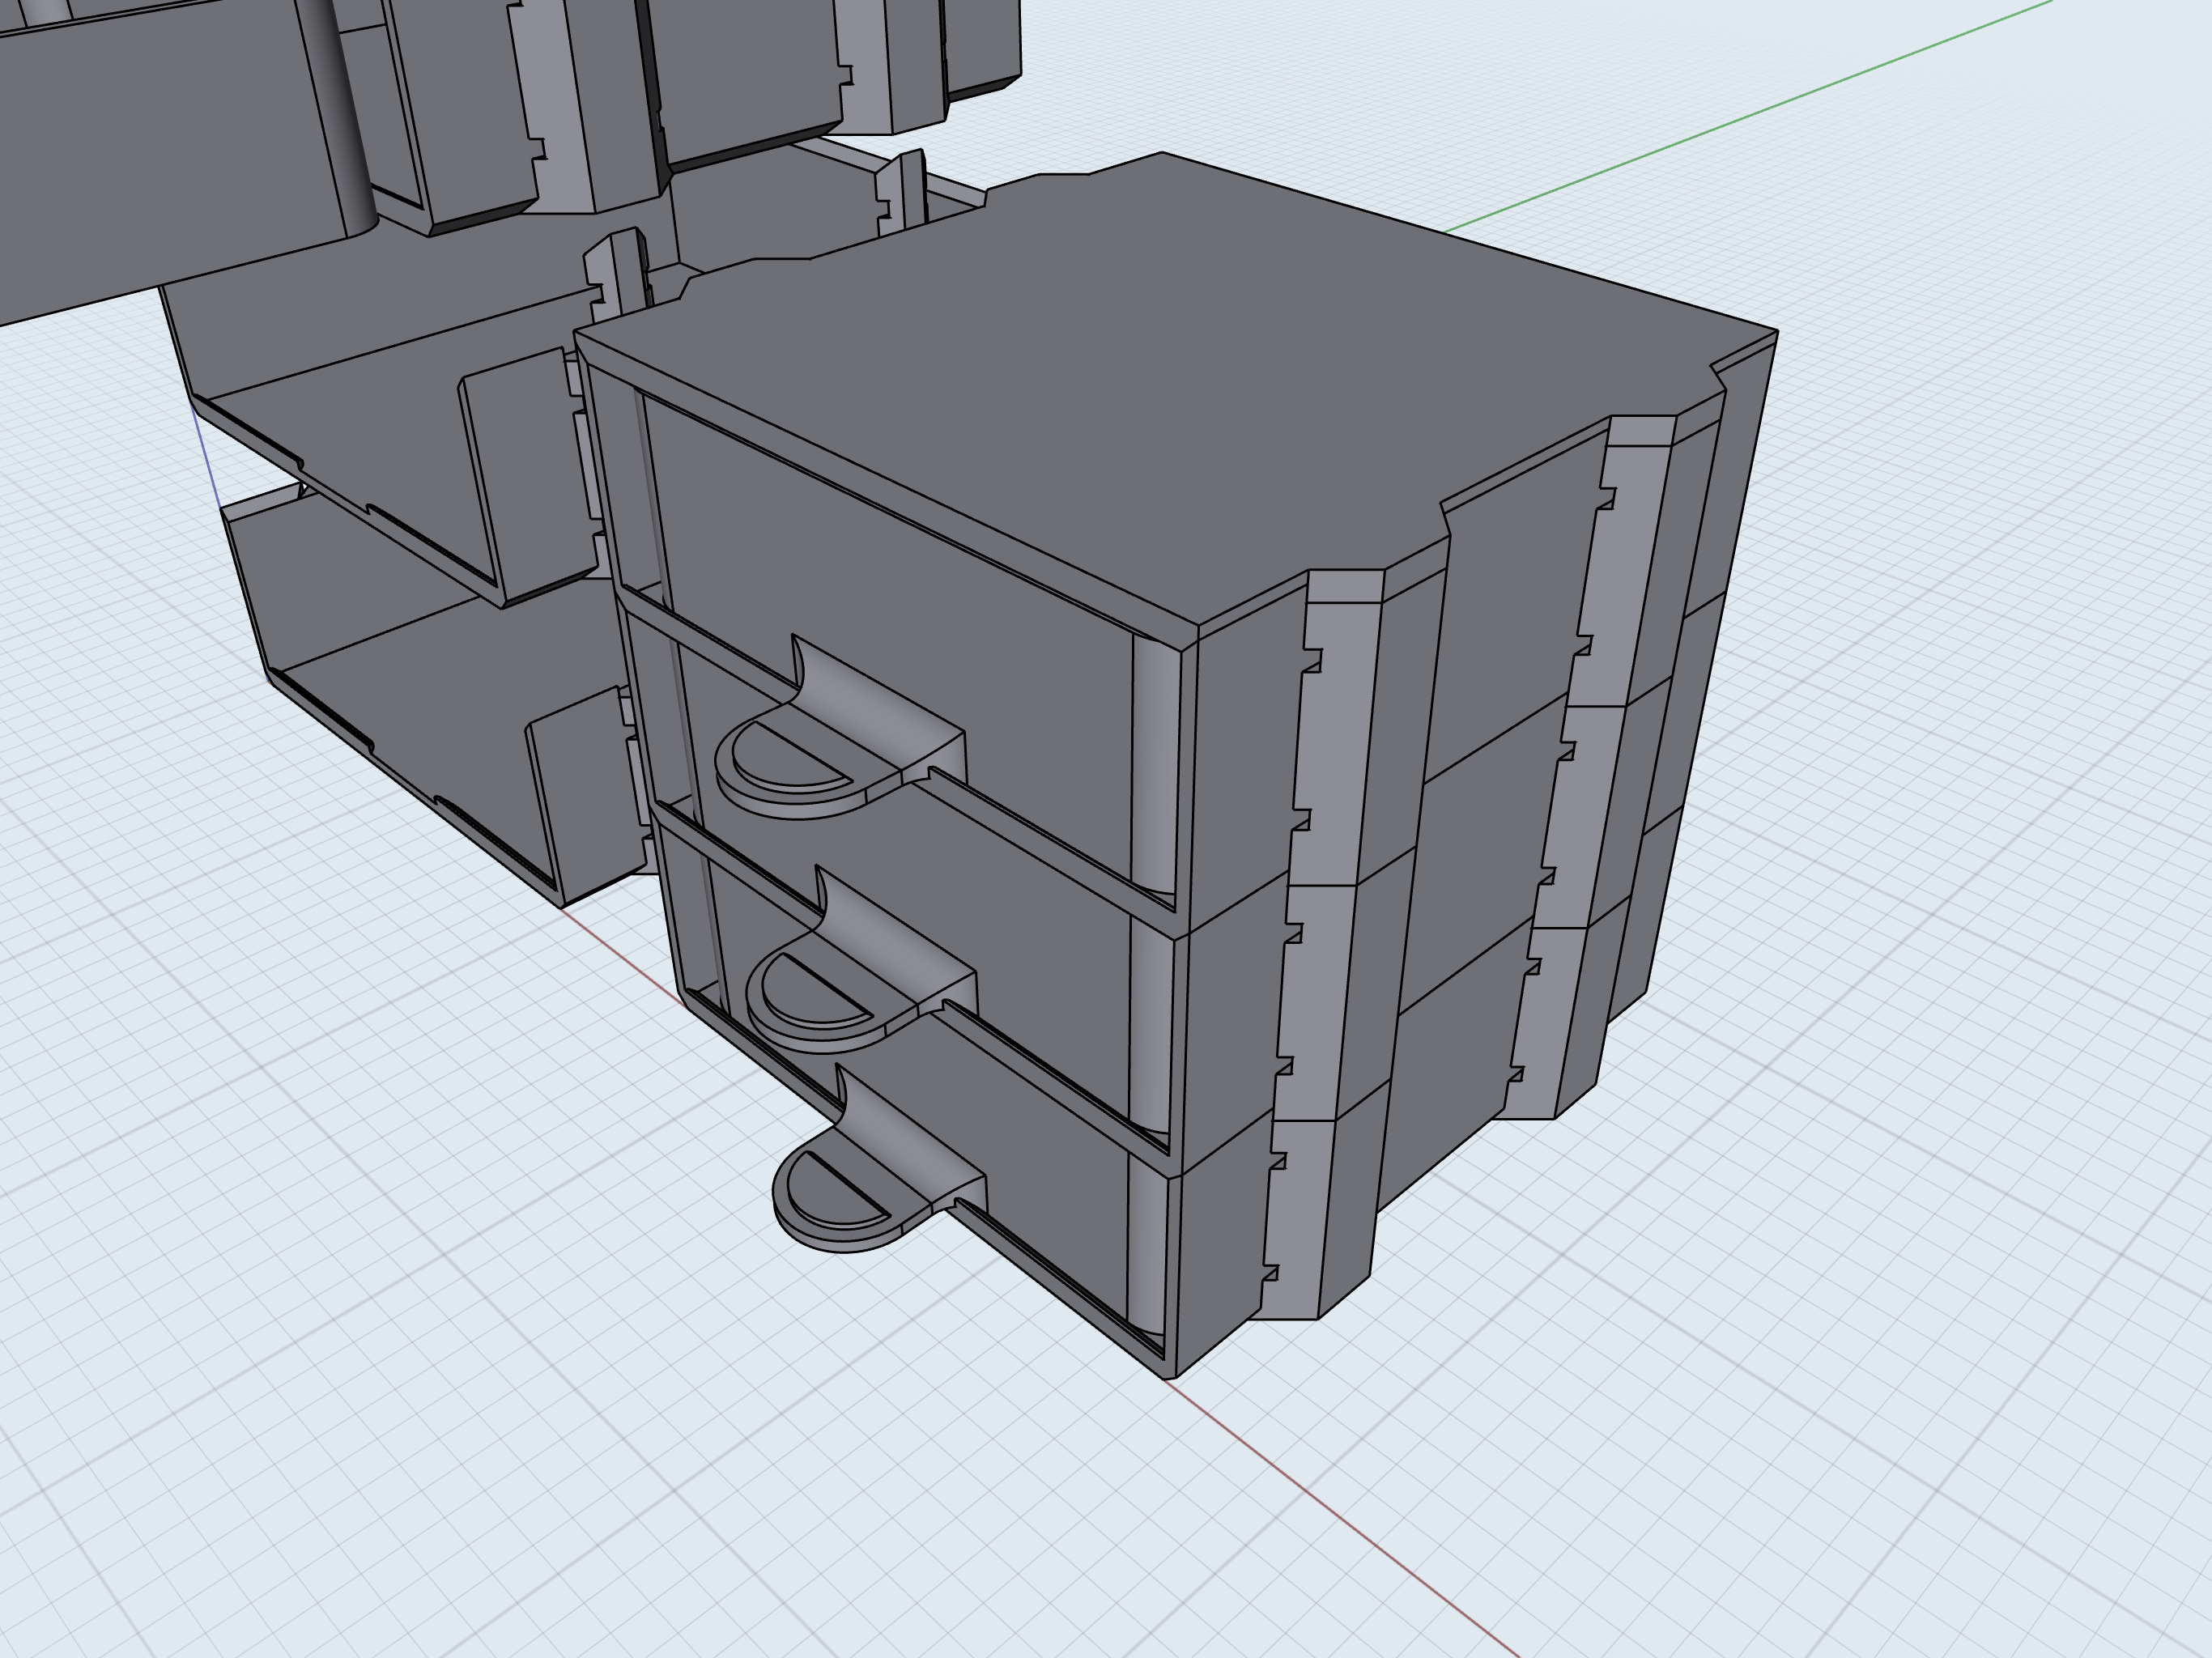
Task: Select the red axis line on the grid
Action: [1342, 1518]
